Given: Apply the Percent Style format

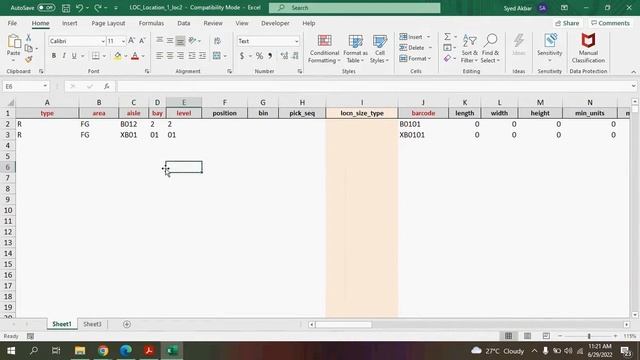Looking at the screenshot, I should pyautogui.click(x=259, y=56).
